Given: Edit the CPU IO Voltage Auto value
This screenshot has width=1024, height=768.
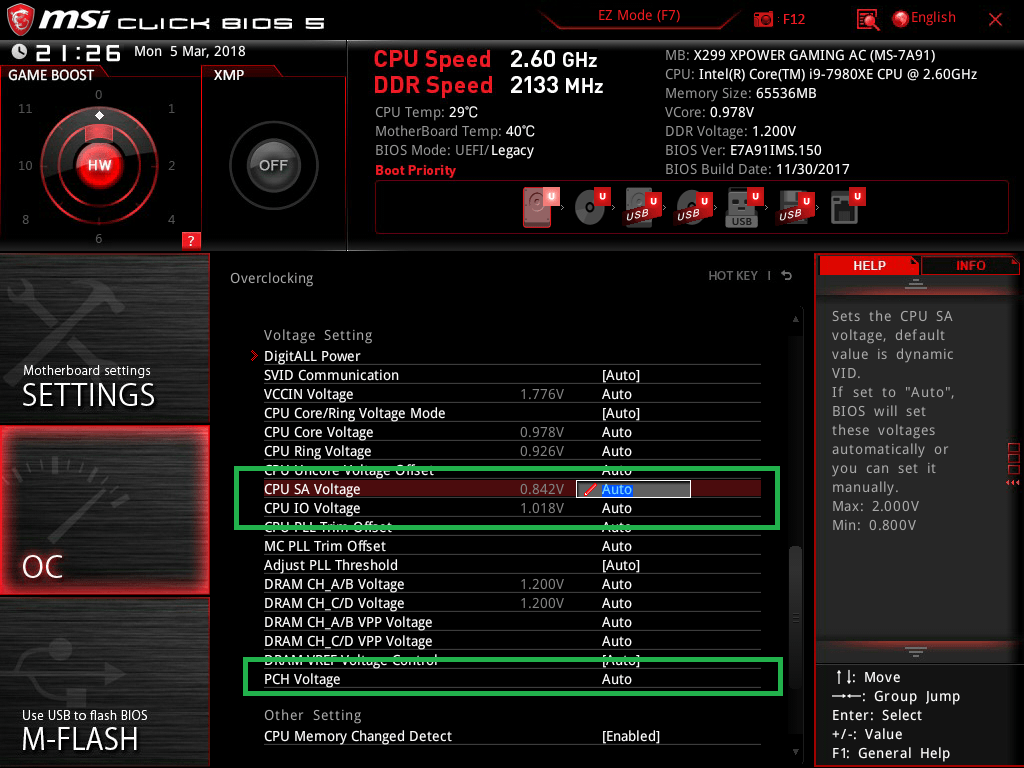Looking at the screenshot, I should coord(616,508).
